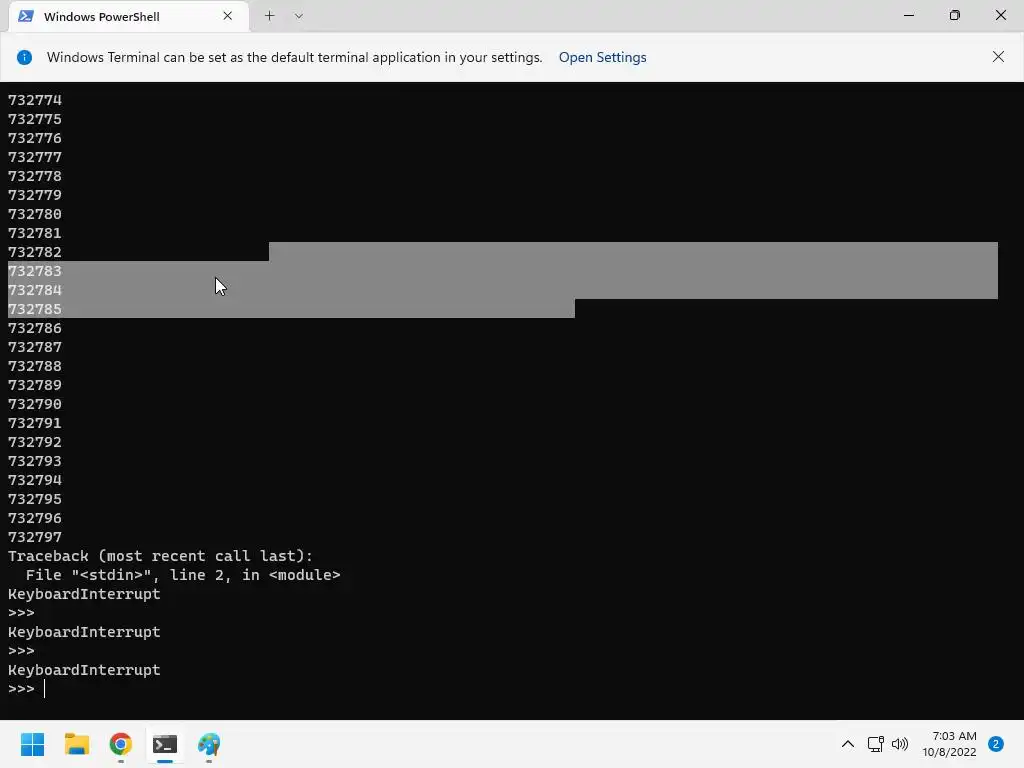Click the blue info icon in notification
This screenshot has width=1024, height=768.
pyautogui.click(x=24, y=57)
